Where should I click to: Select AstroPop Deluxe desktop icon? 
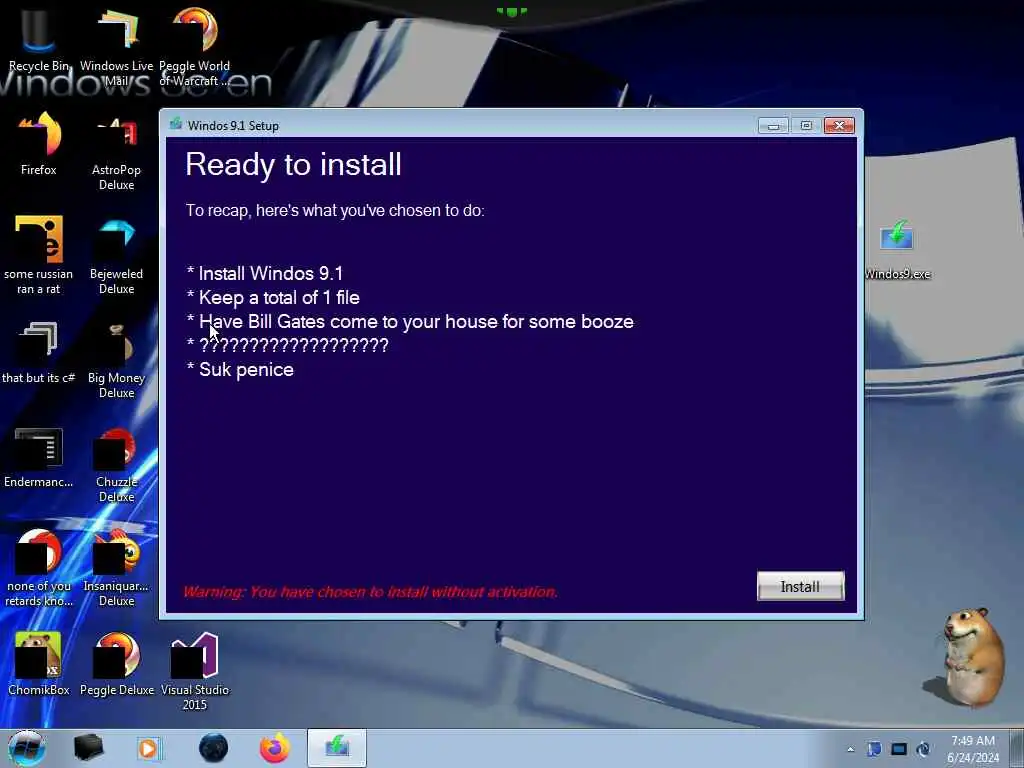[x=116, y=153]
